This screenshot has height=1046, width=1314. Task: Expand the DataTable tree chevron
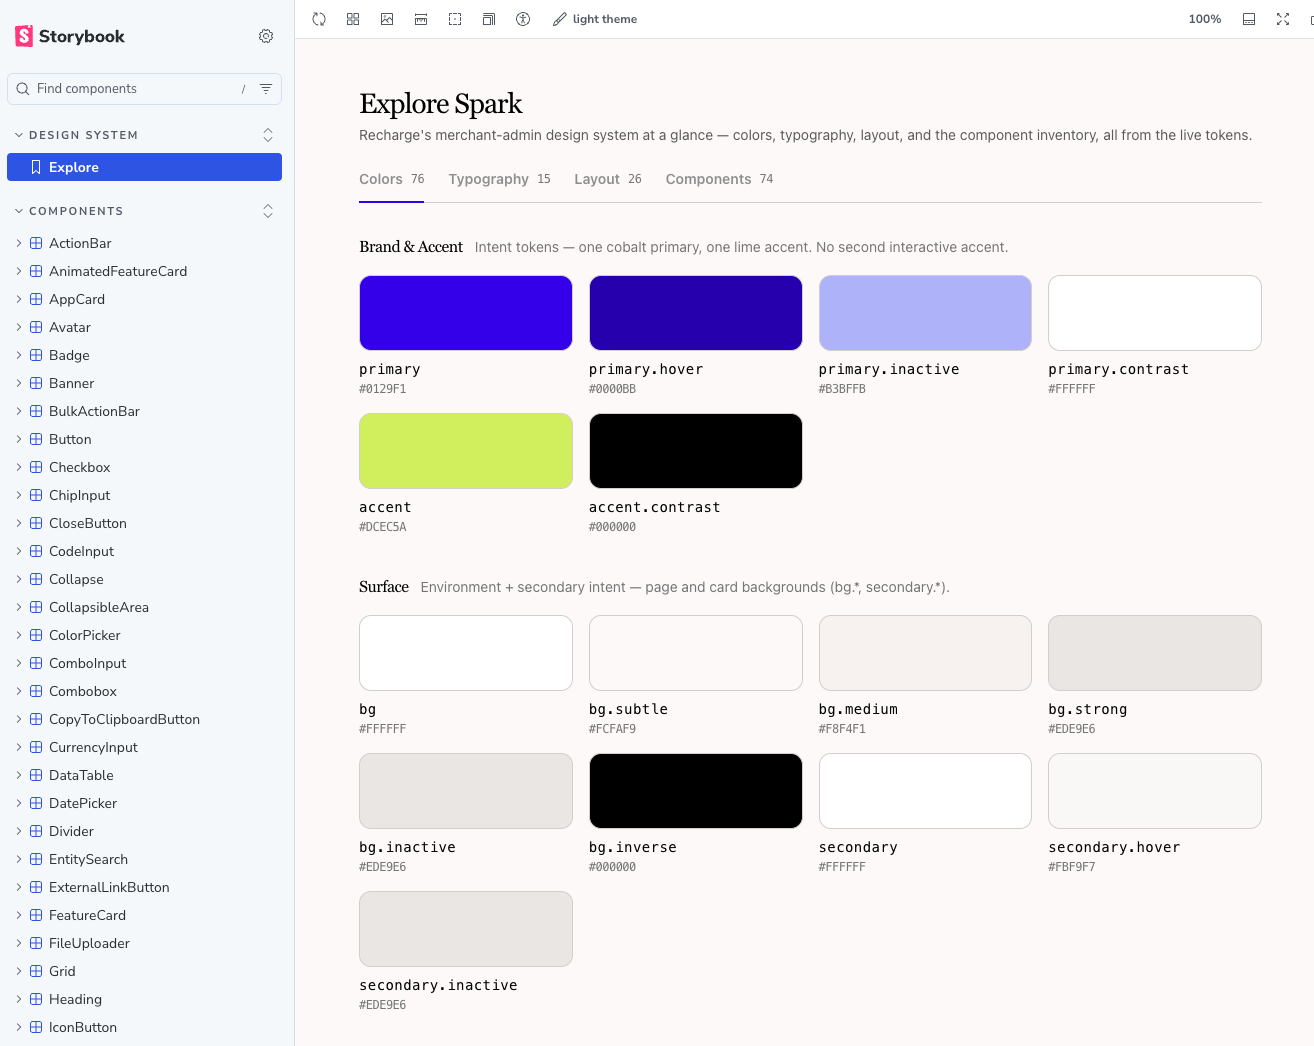tap(18, 775)
